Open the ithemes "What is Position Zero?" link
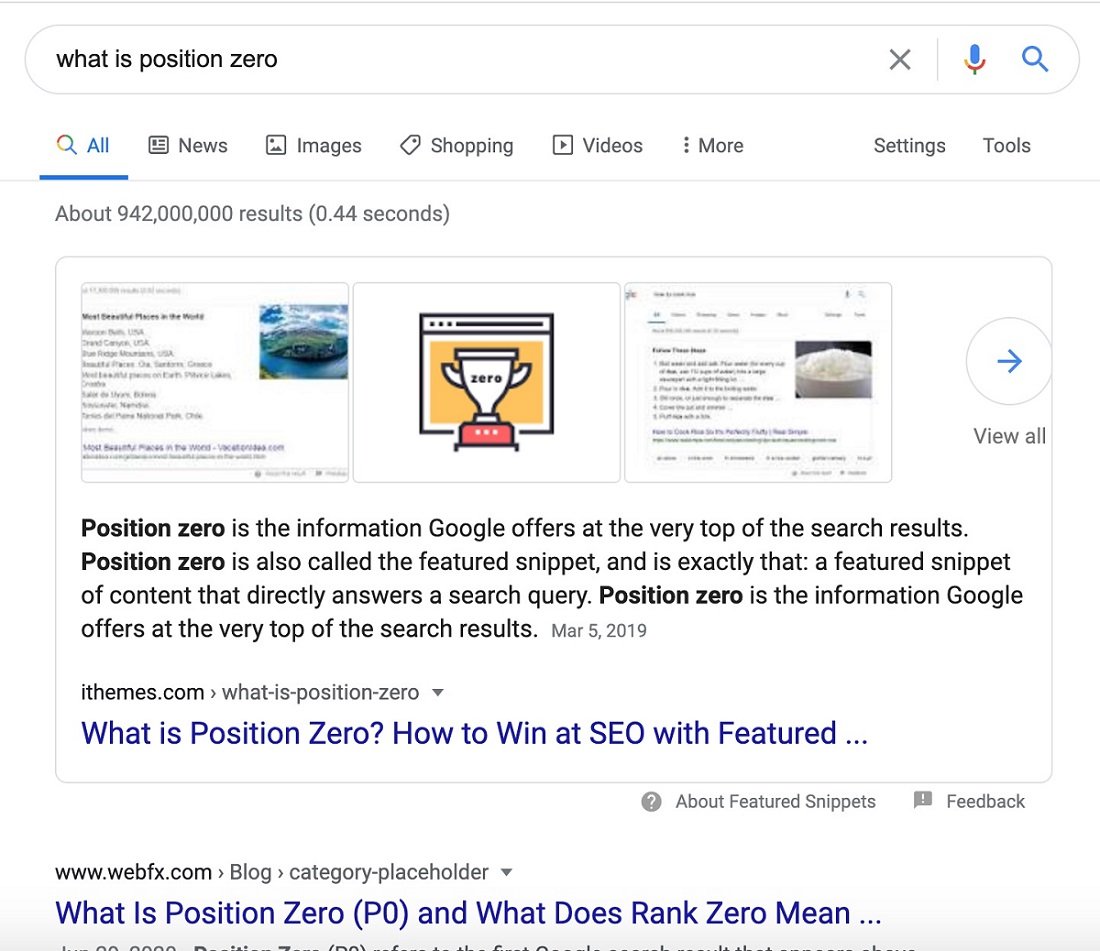 (474, 734)
